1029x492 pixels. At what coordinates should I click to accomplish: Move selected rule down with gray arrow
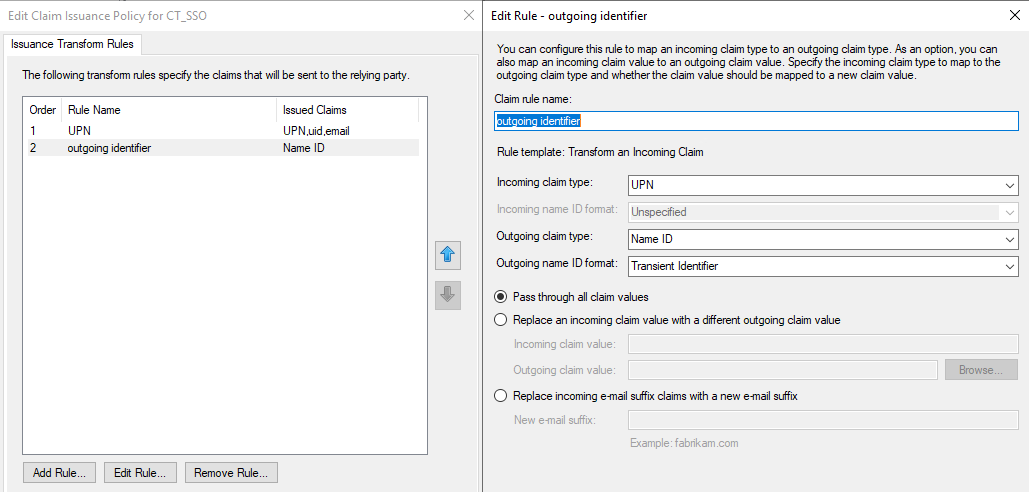448,295
